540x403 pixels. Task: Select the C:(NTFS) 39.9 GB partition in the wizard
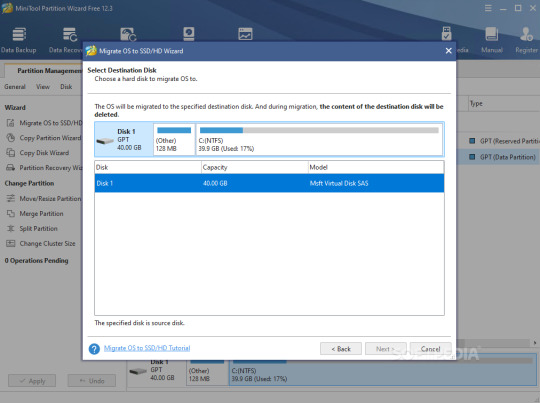click(x=319, y=139)
